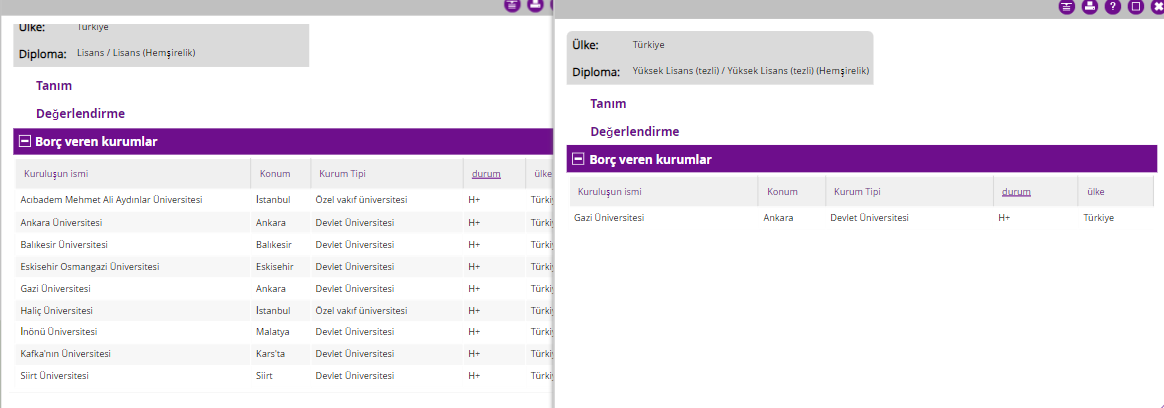Click the Siirt location cell
The image size is (1164, 408).
[x=264, y=376]
